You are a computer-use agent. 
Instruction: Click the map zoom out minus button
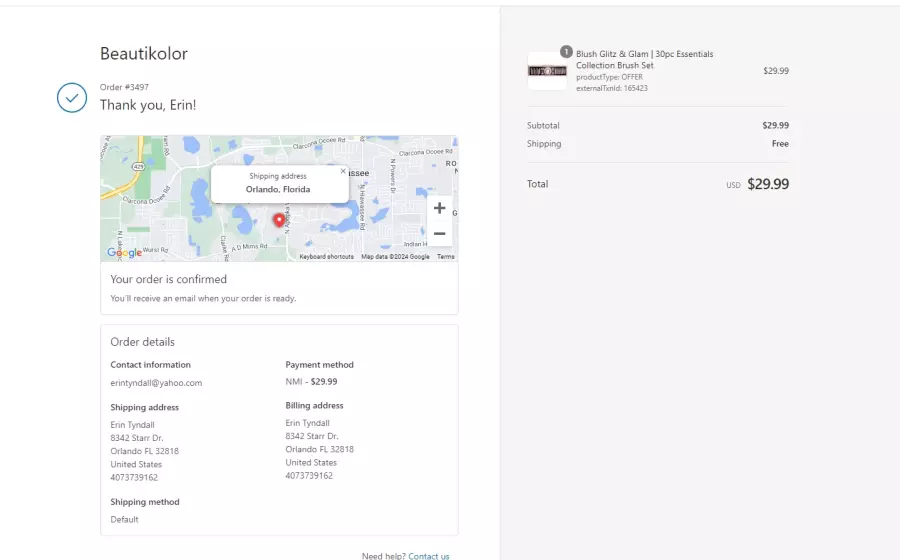[x=439, y=234]
